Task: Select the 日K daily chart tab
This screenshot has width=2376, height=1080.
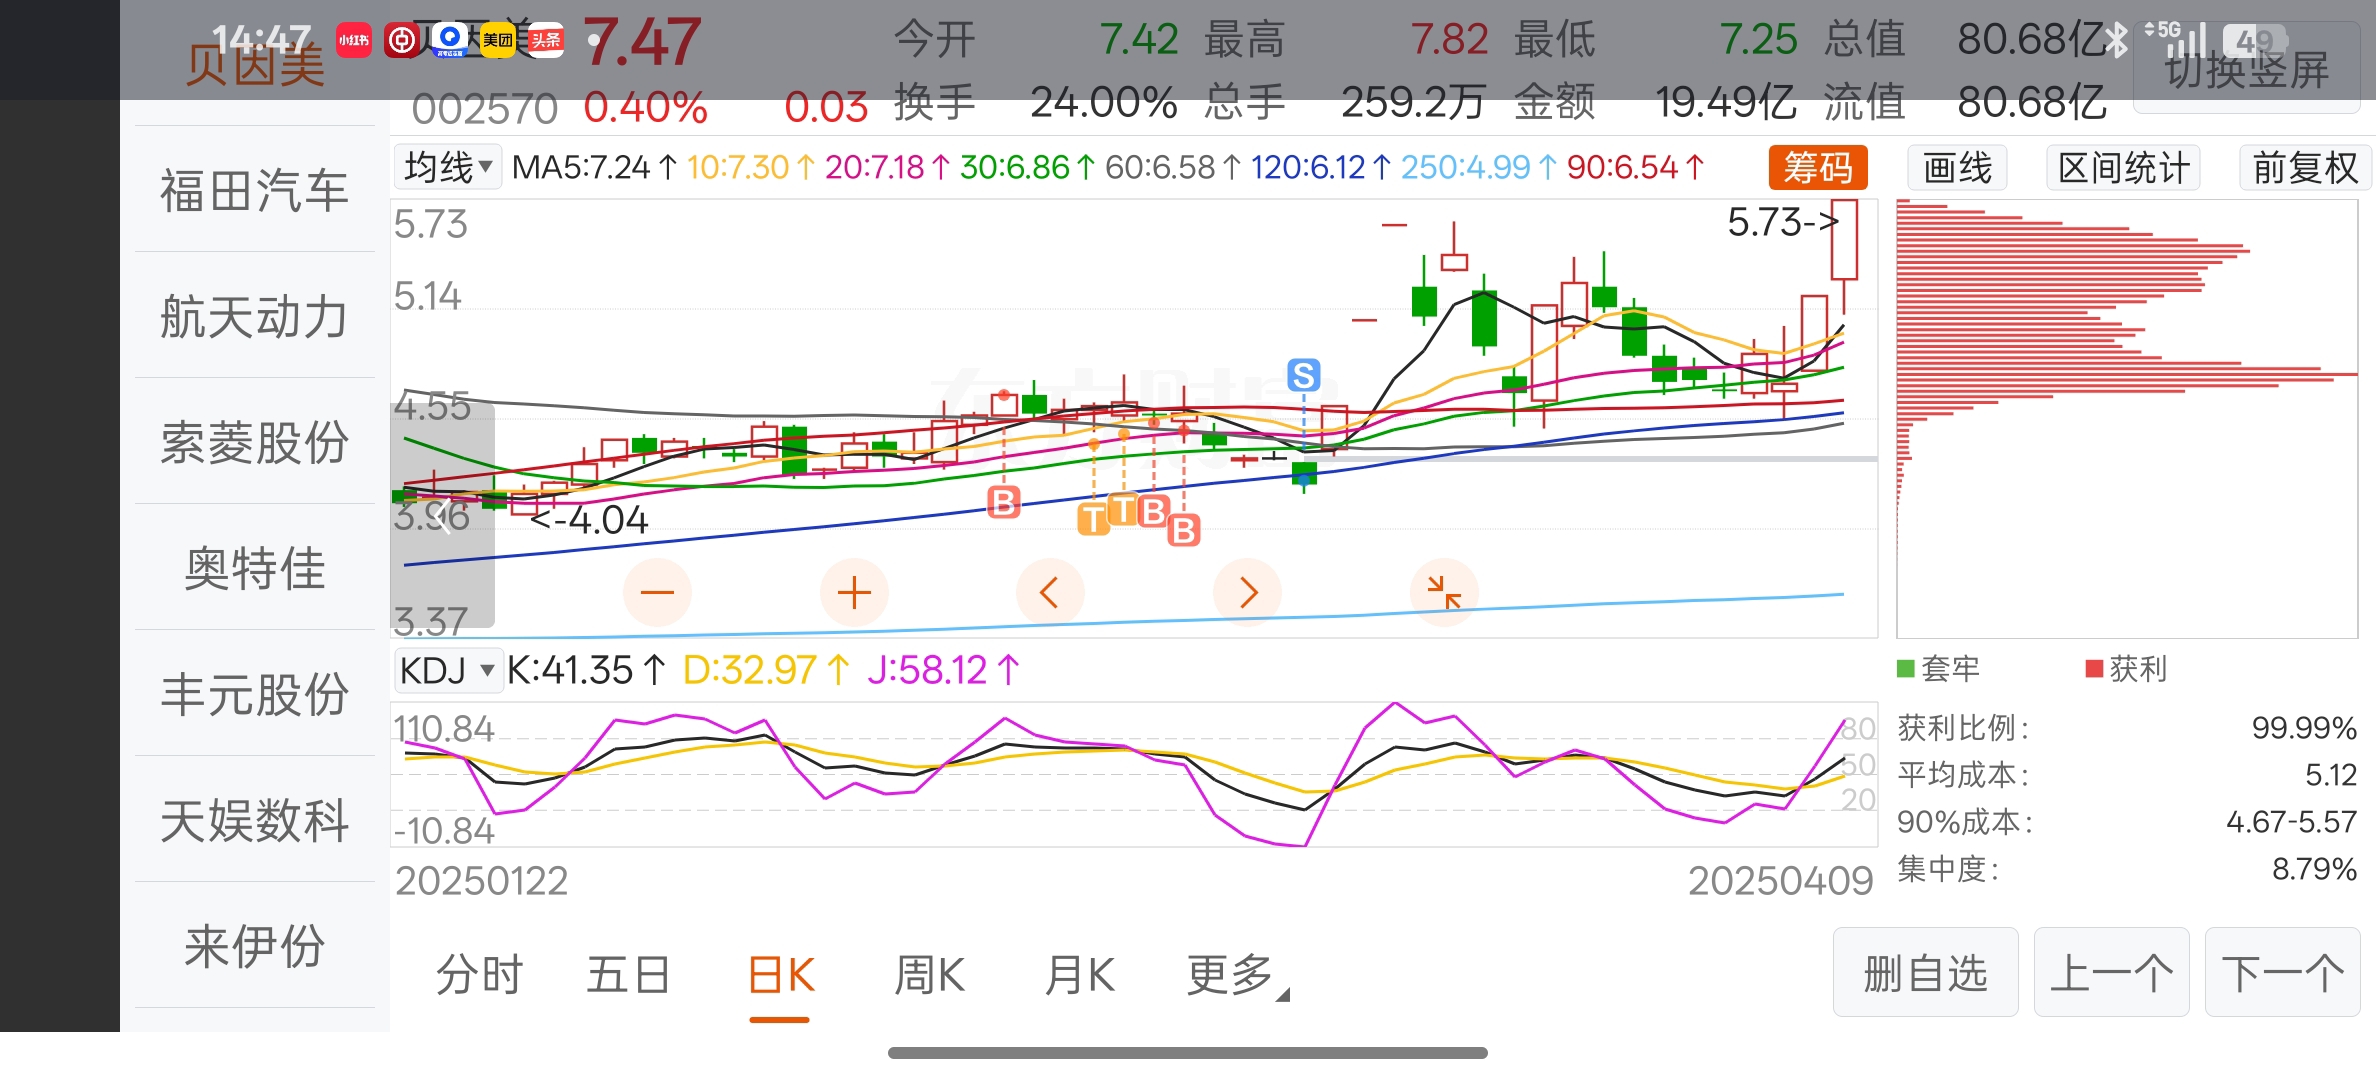Action: pyautogui.click(x=780, y=975)
